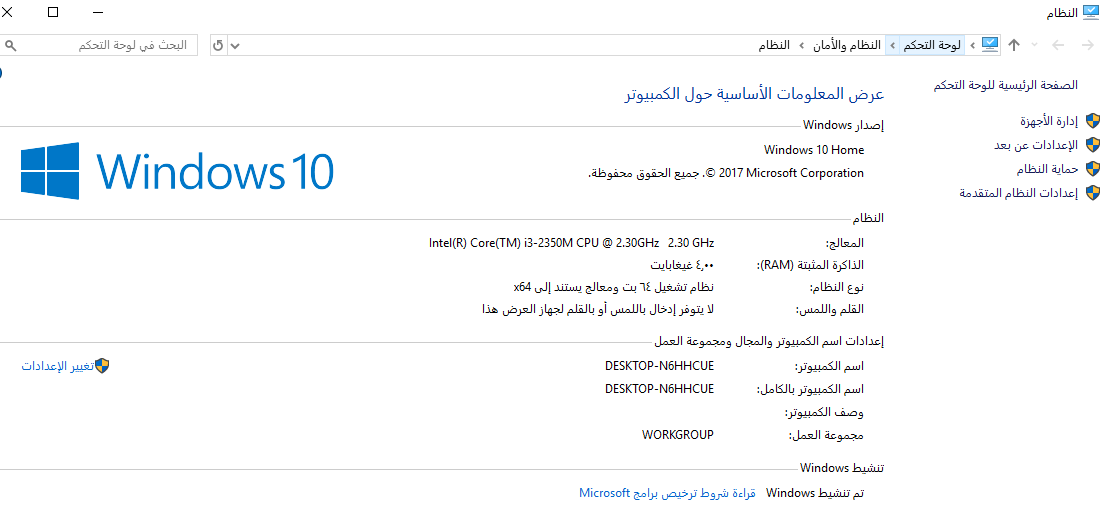The width and height of the screenshot is (1106, 507).
Task: Click Control Panel Home (الصفحة الرئيسية للوحة التحكم)
Action: click(x=1005, y=85)
